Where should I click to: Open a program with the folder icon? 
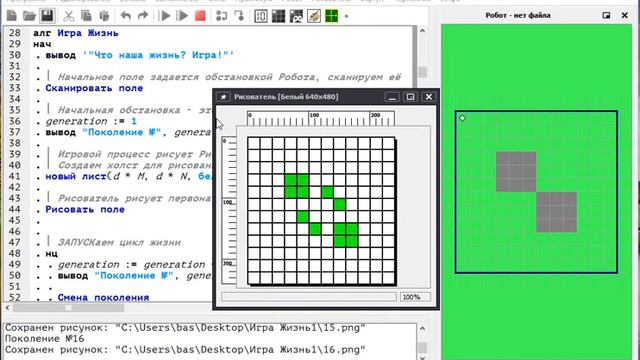(x=29, y=16)
